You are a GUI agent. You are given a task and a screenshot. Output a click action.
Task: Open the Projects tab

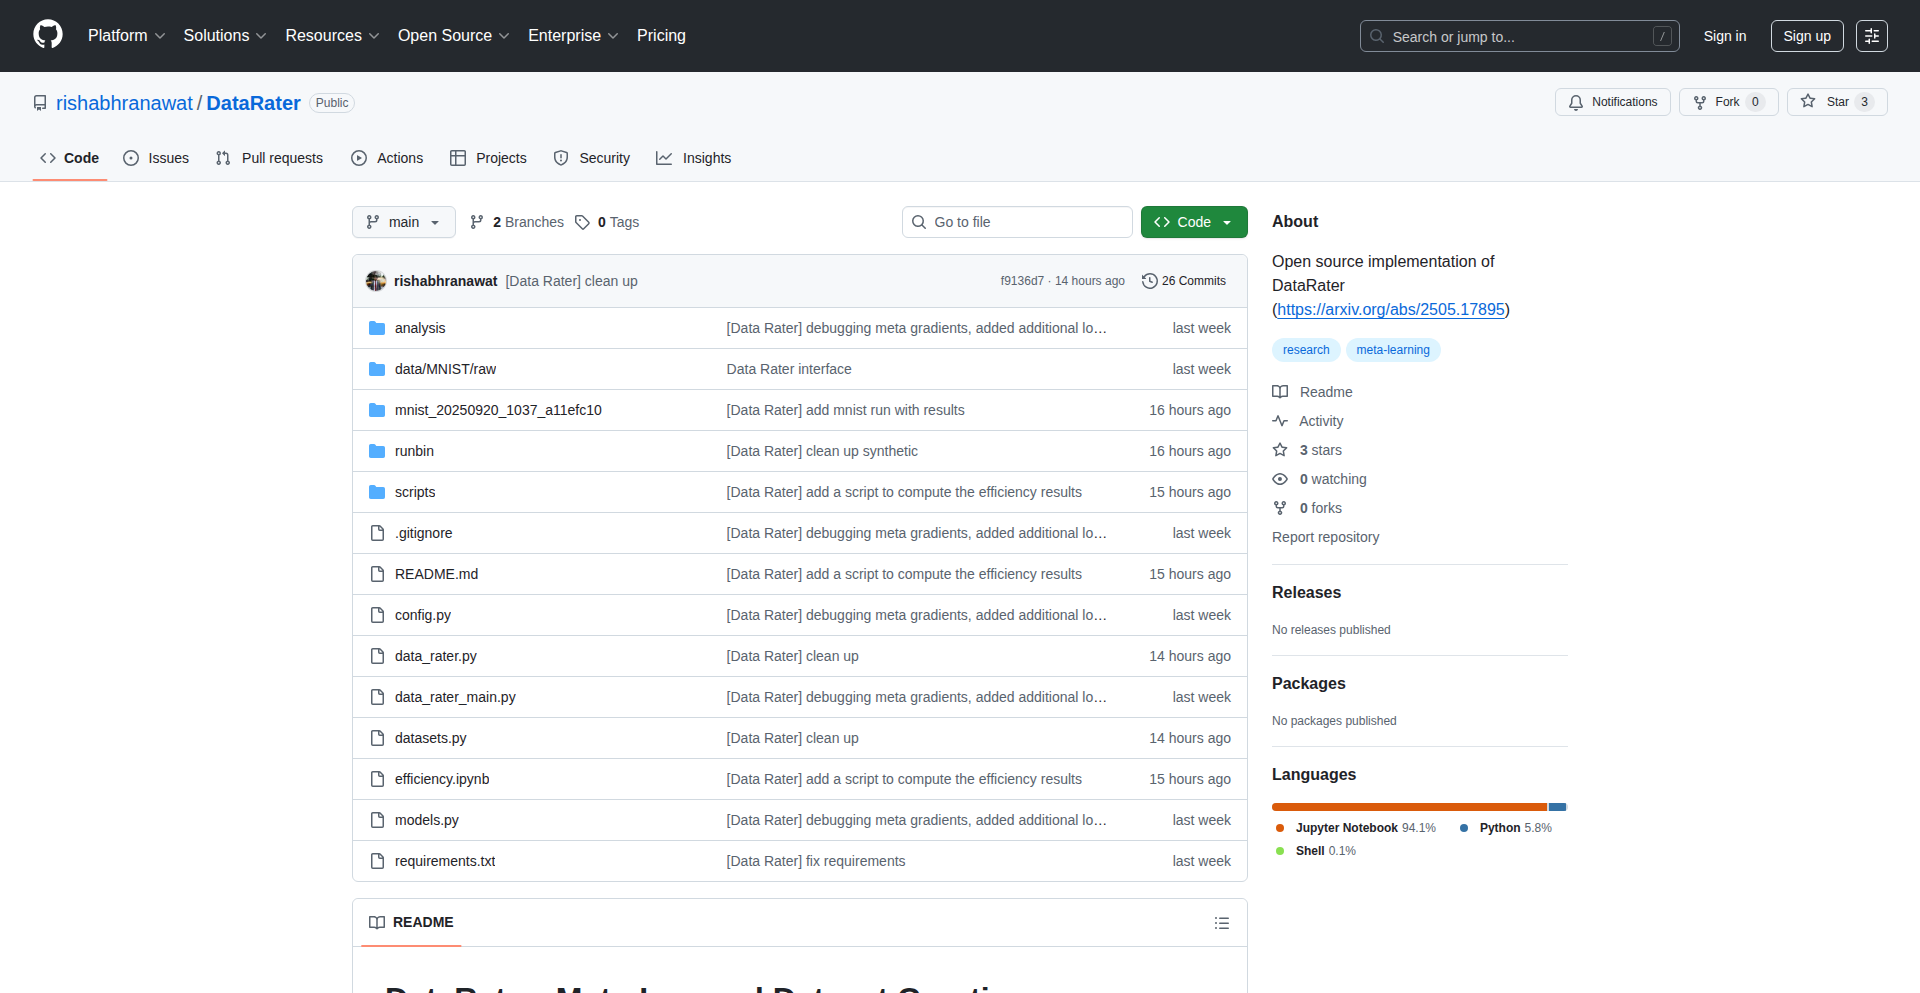[488, 158]
